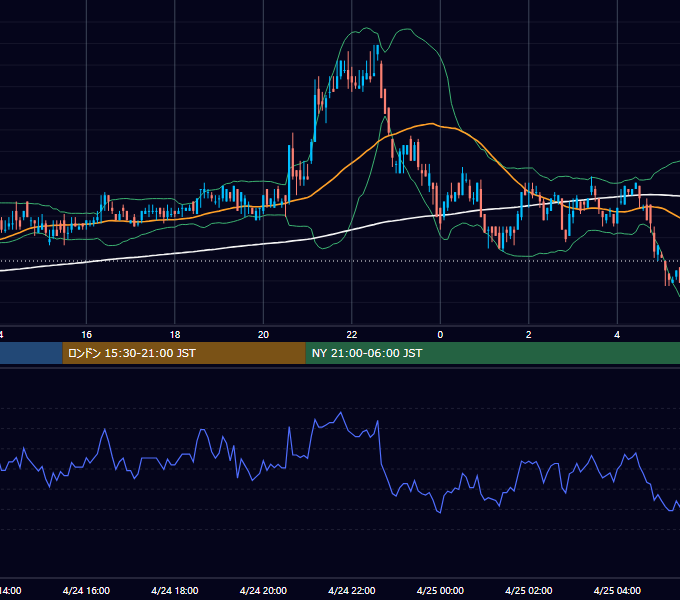This screenshot has width=680, height=600.
Task: Click the '18' hour label on price chart axis
Action: tap(175, 335)
